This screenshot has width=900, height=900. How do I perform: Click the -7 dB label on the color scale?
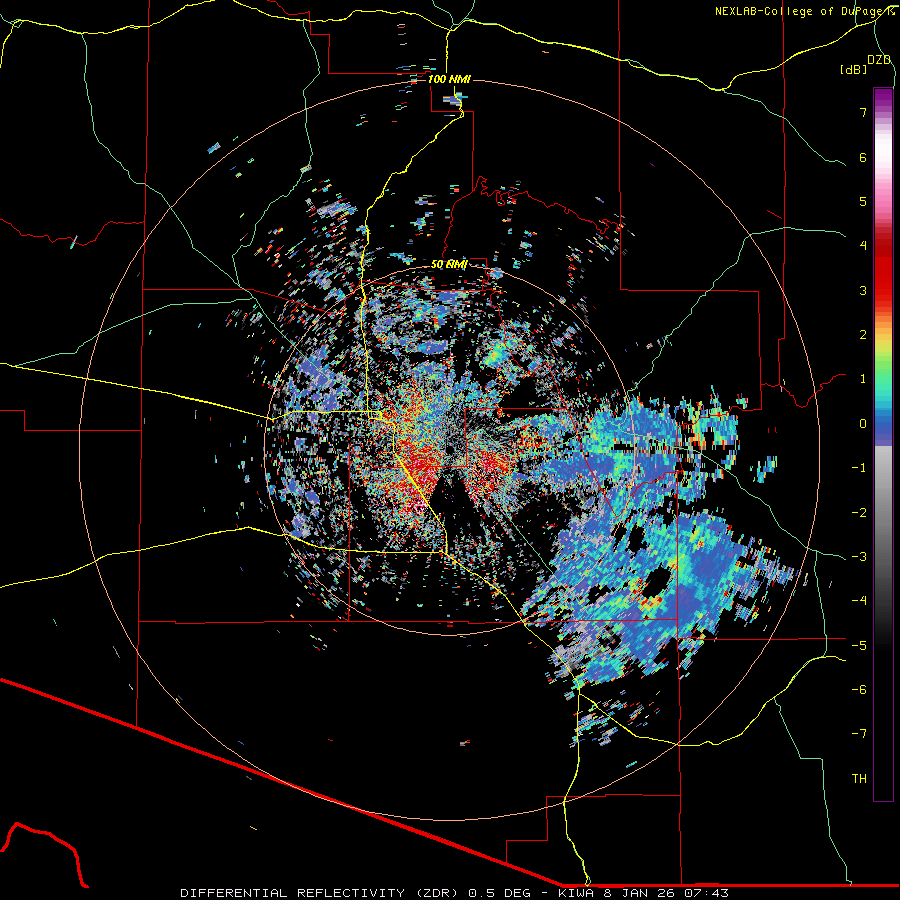[859, 734]
